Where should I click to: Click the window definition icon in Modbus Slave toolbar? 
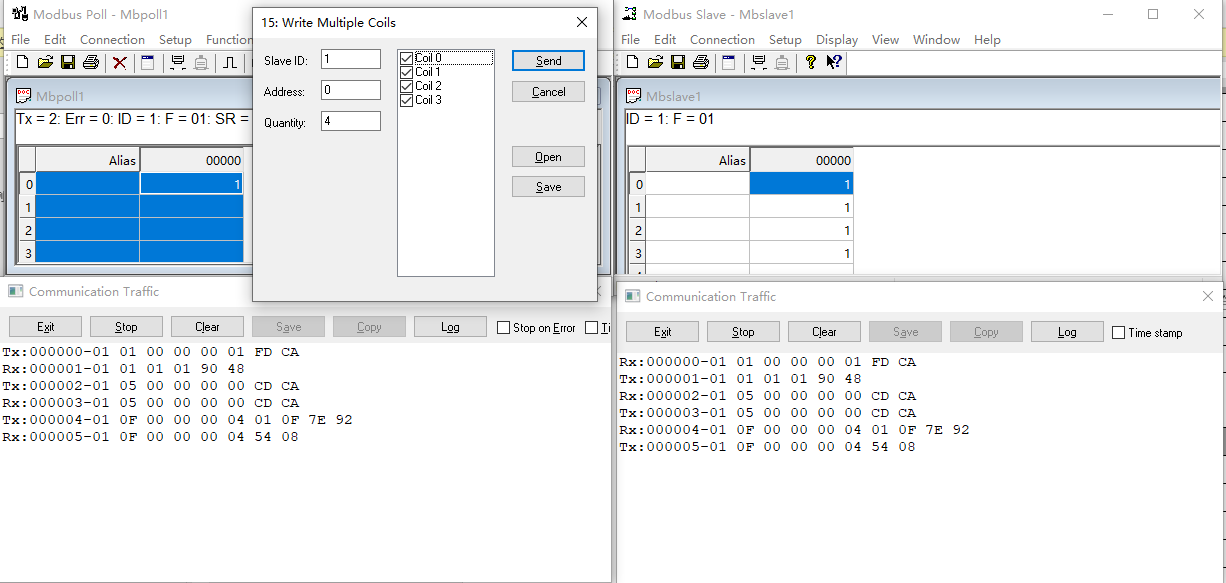coord(729,63)
